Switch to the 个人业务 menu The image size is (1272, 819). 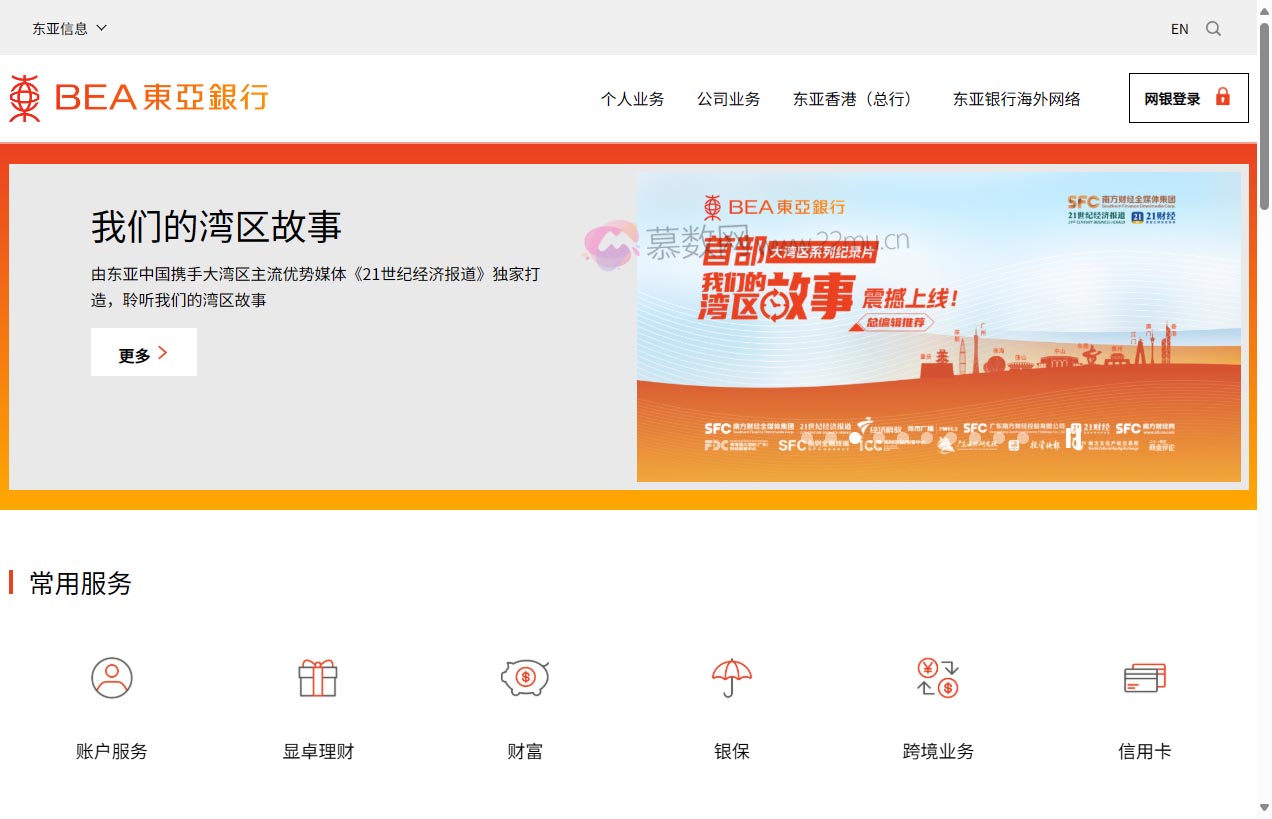pyautogui.click(x=633, y=99)
